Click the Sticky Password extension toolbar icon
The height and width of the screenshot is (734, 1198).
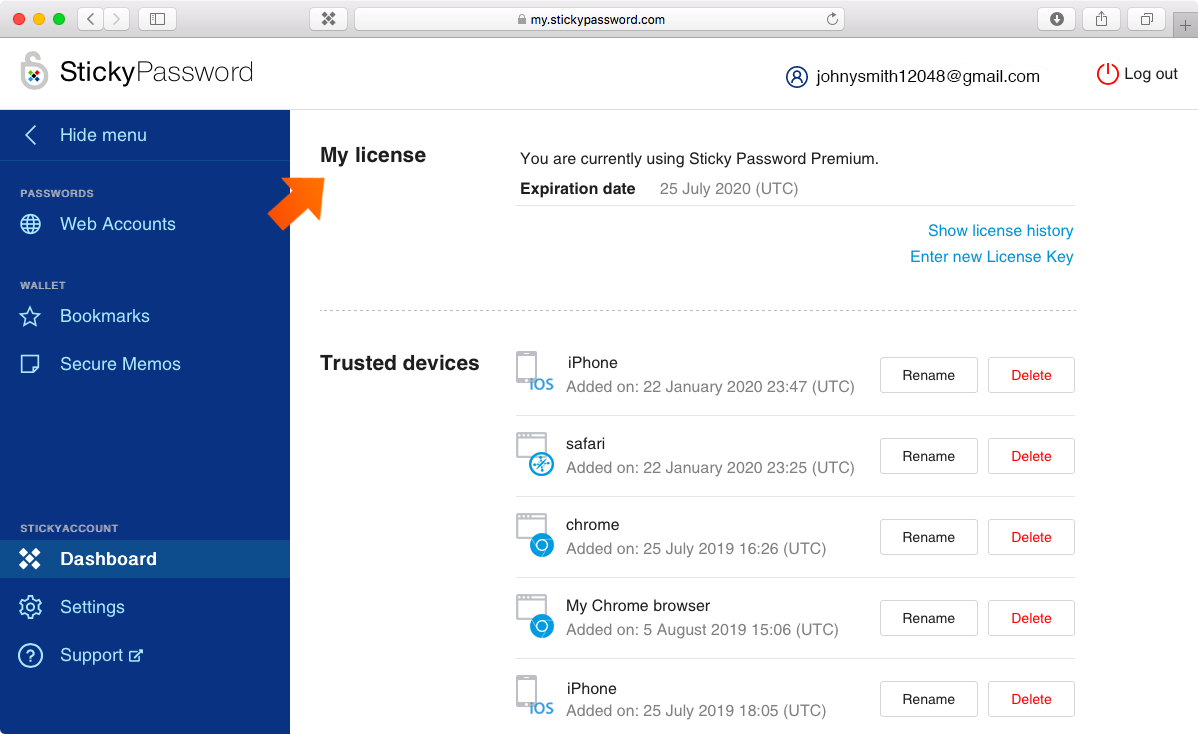pyautogui.click(x=329, y=19)
